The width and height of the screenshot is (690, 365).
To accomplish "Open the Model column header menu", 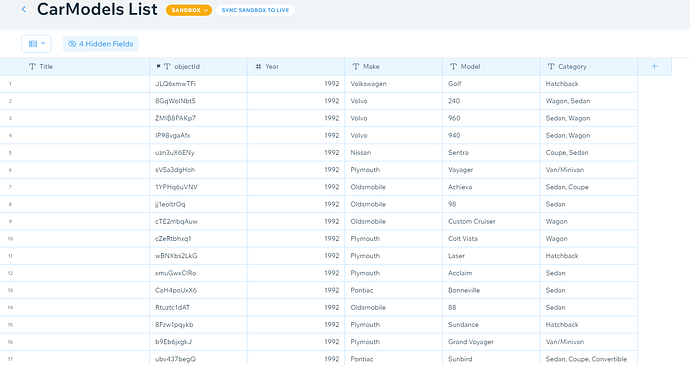I will coord(491,66).
